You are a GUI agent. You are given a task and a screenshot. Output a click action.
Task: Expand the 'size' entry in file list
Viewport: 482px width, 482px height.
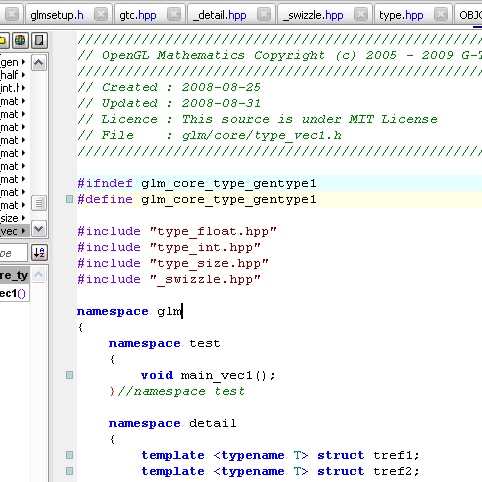[23, 218]
